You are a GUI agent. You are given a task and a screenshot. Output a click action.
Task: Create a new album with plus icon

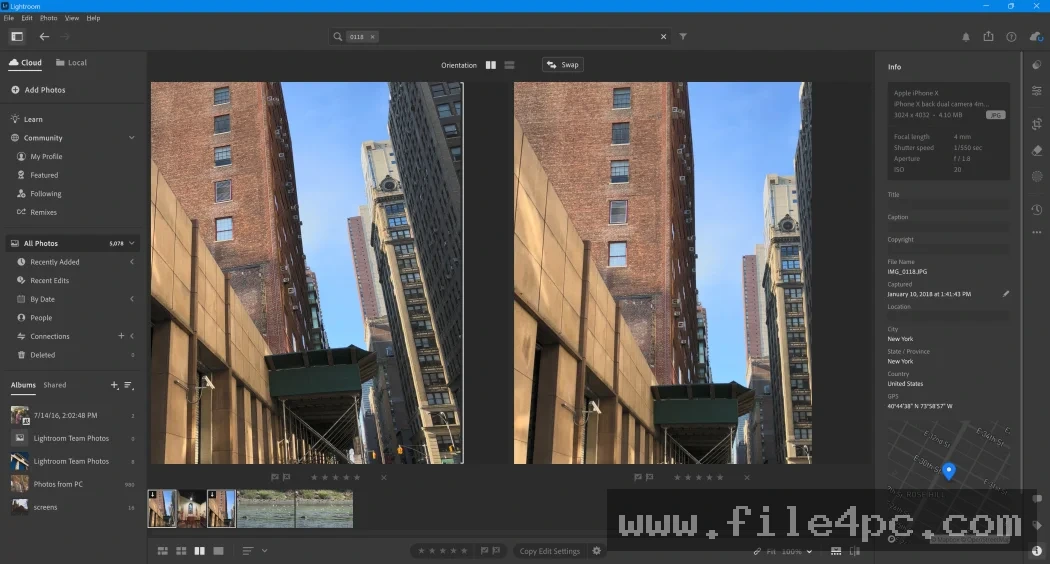click(115, 385)
